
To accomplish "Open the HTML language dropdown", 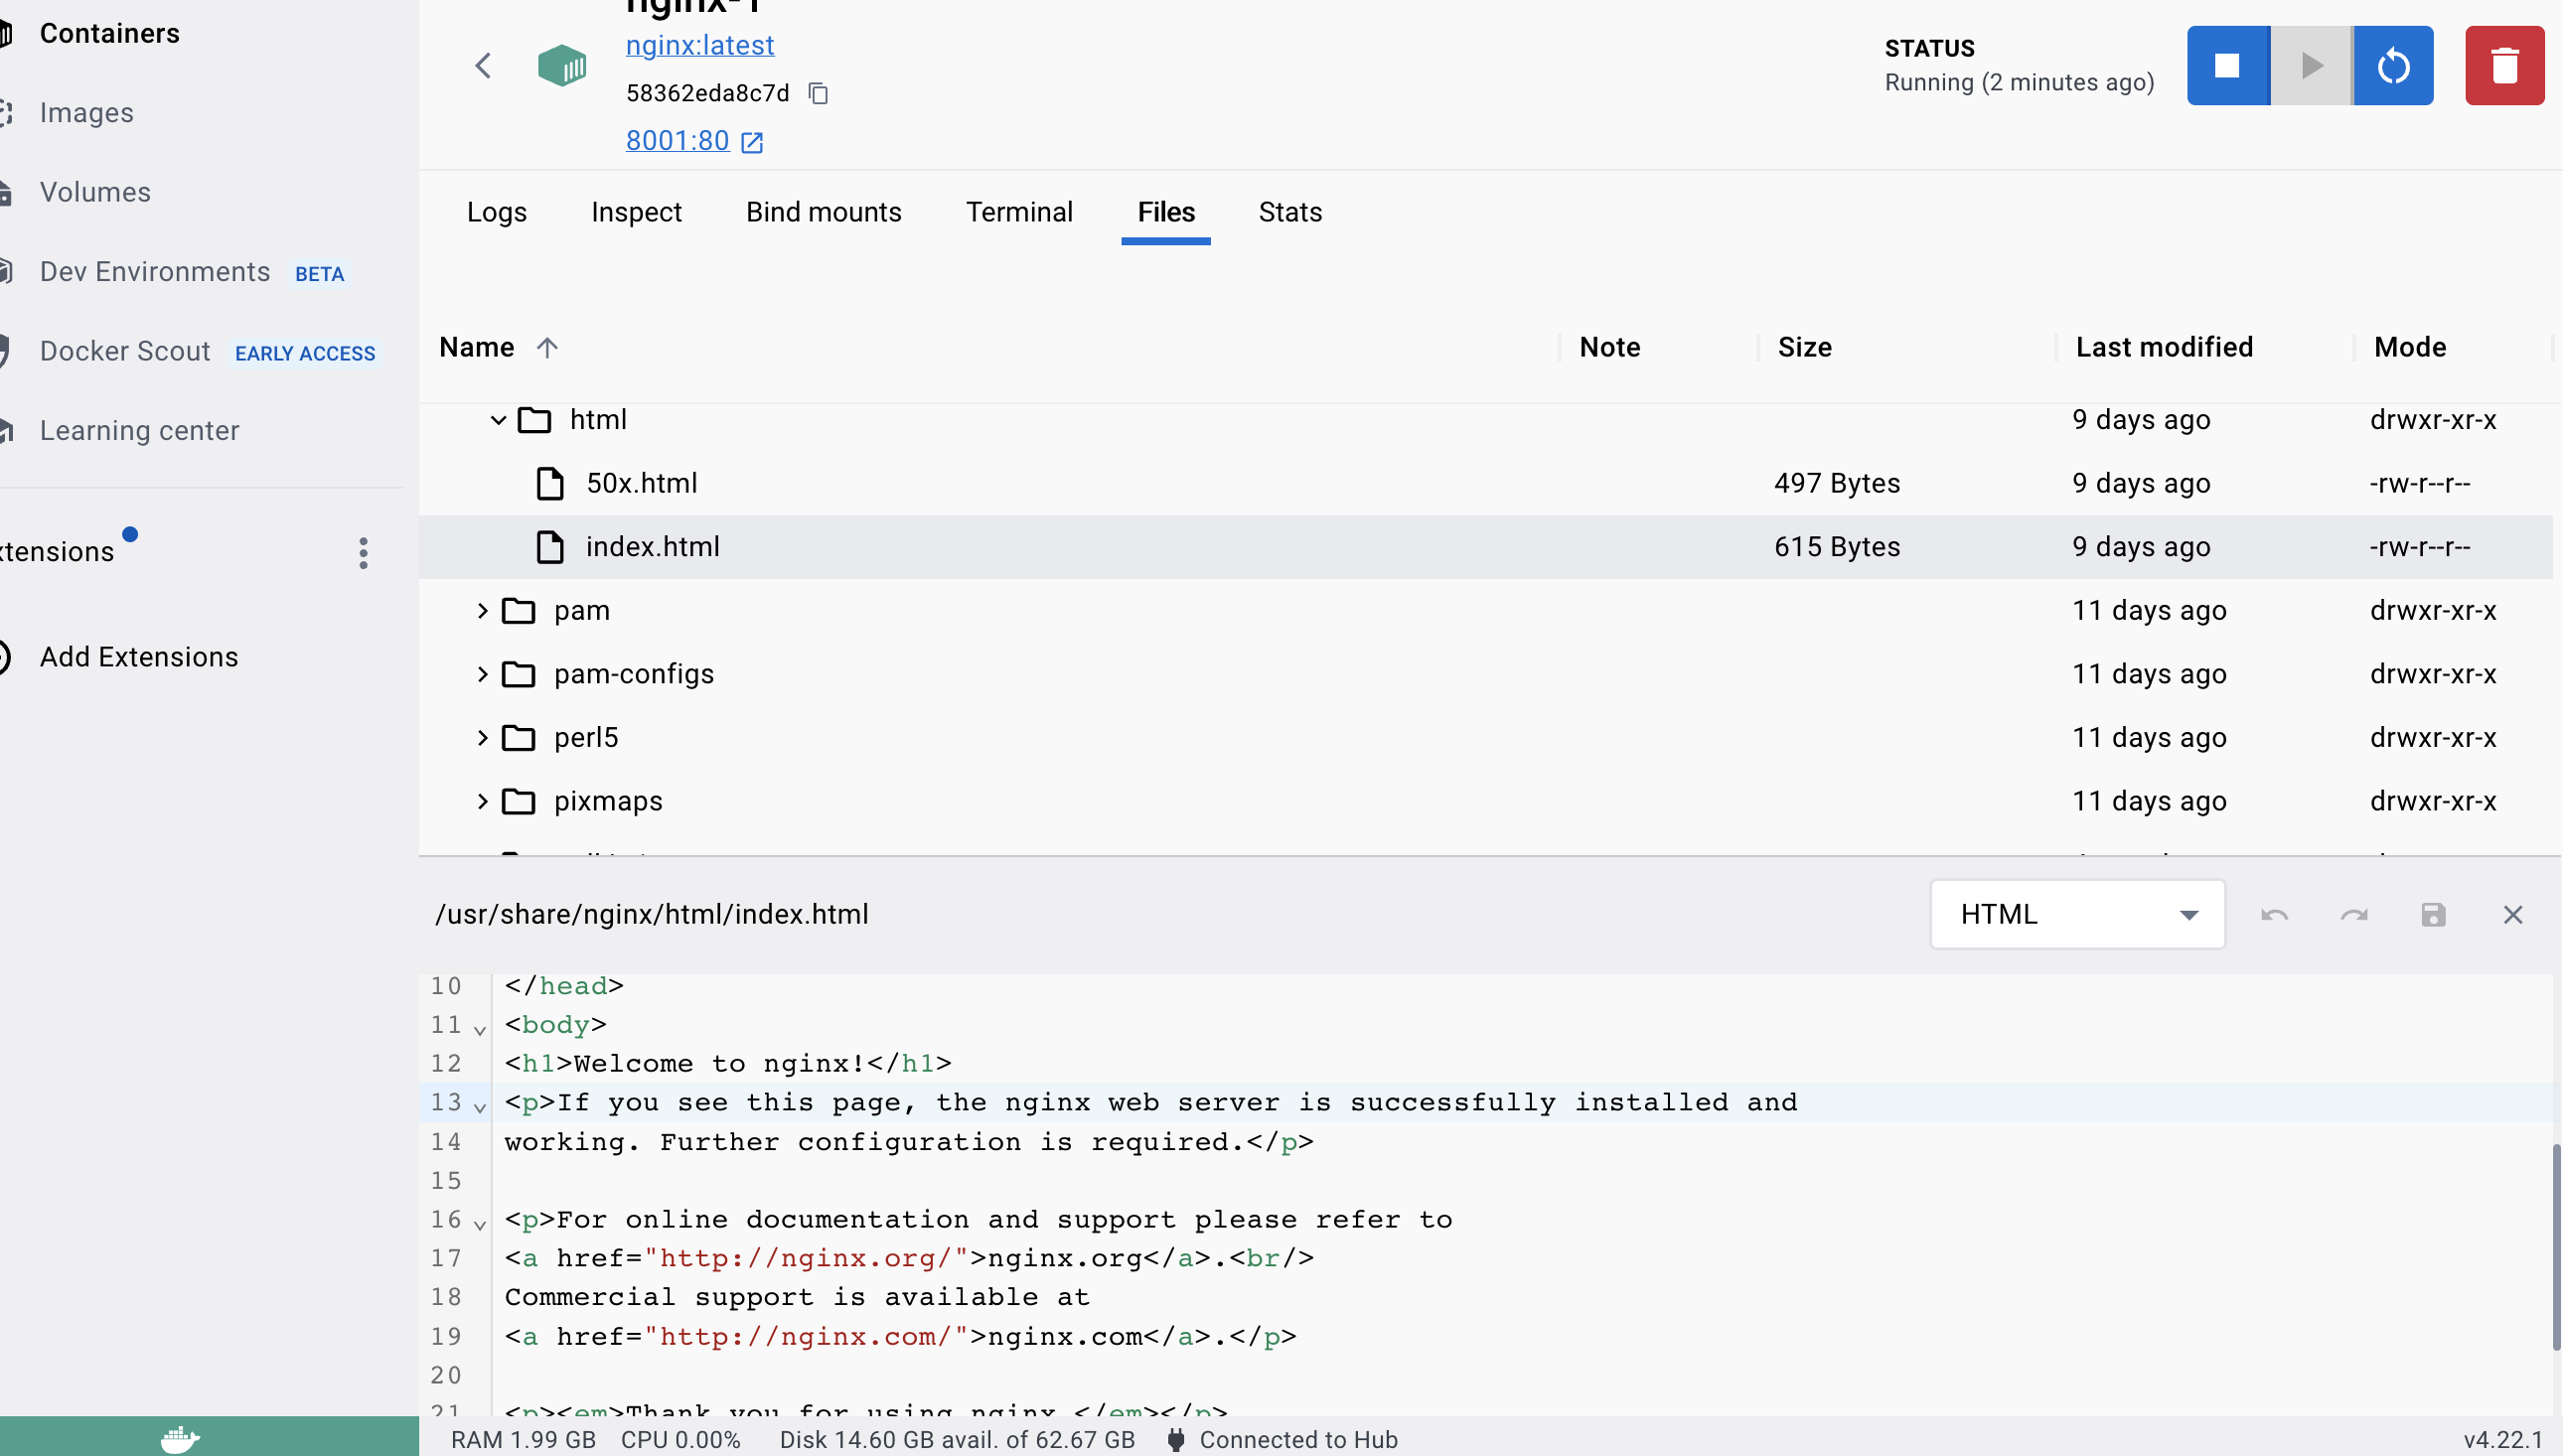I will [x=2077, y=914].
